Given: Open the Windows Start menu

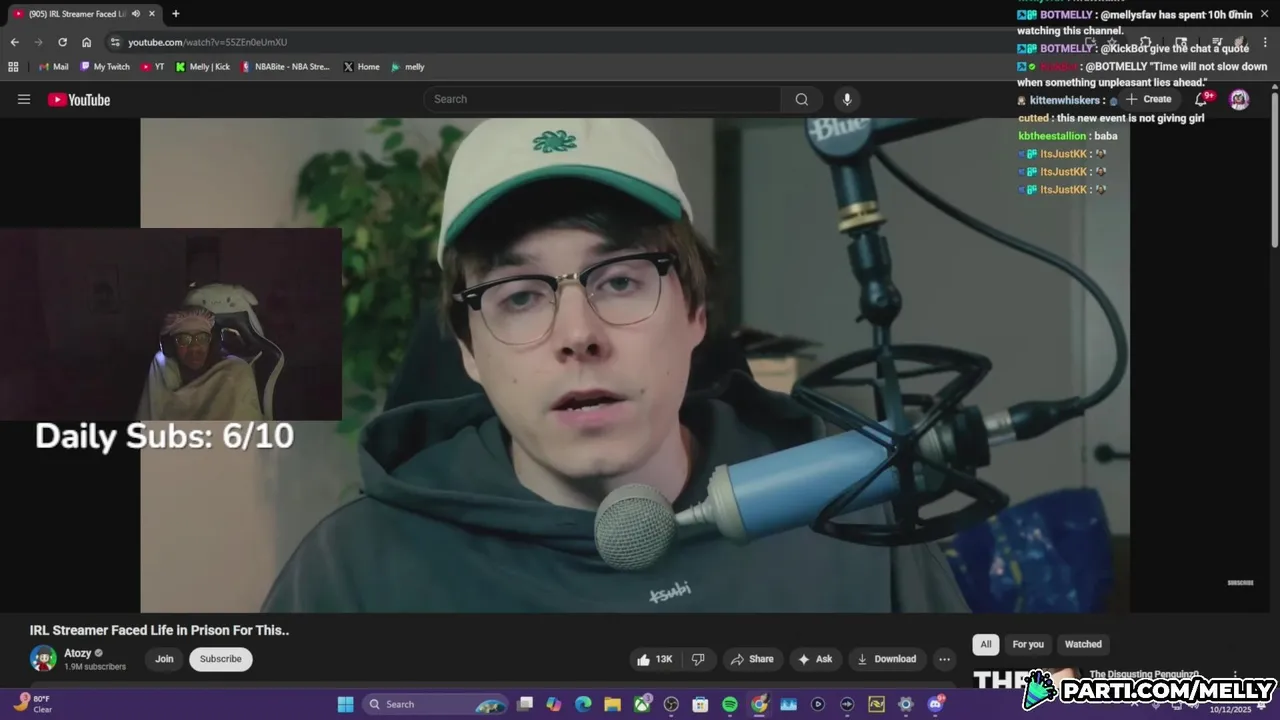Looking at the screenshot, I should [x=345, y=704].
